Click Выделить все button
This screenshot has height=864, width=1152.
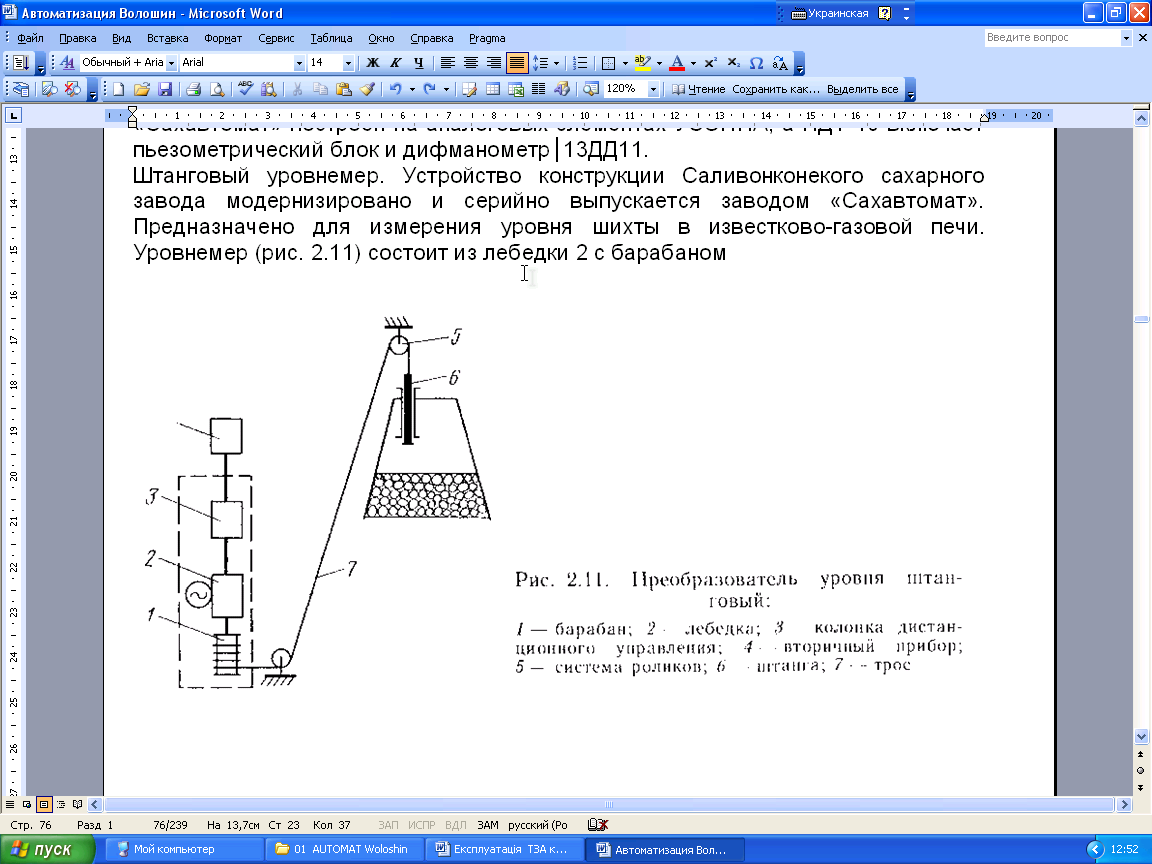point(863,90)
